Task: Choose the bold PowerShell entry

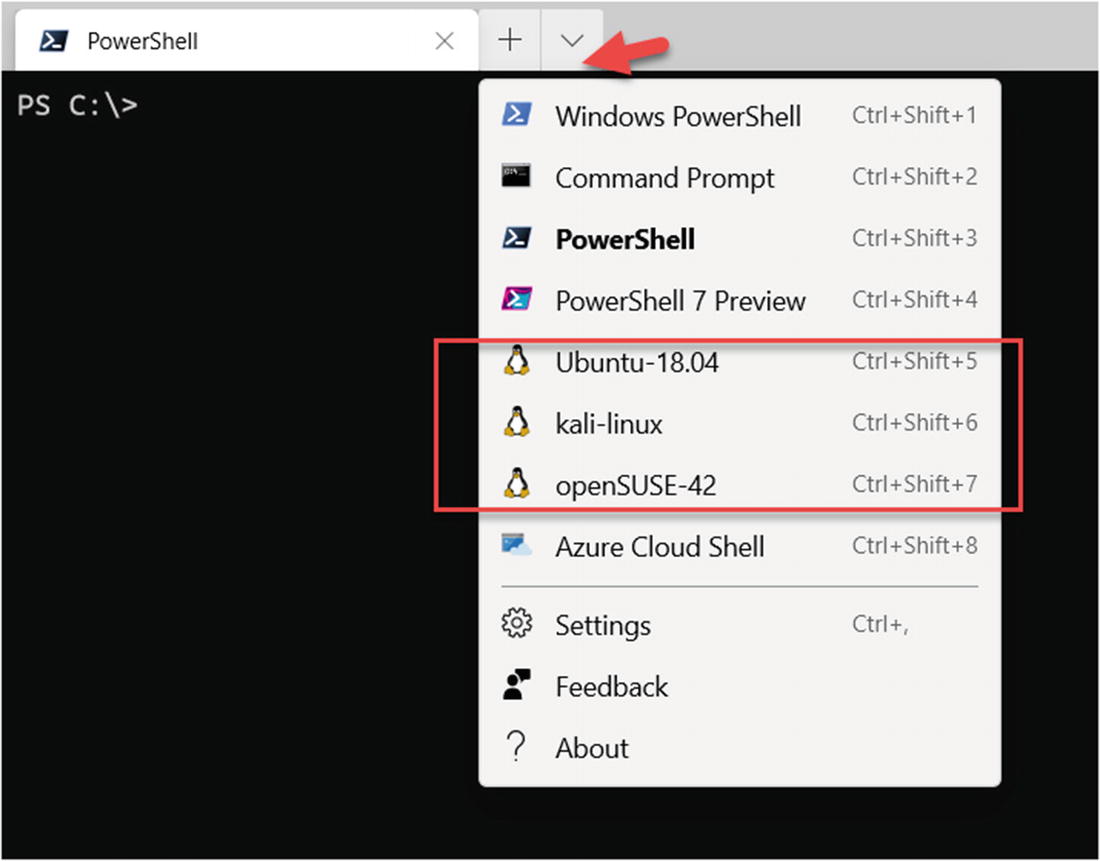Action: point(739,239)
